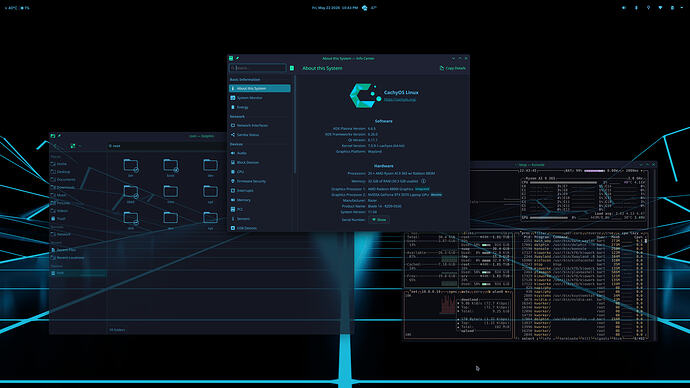The width and height of the screenshot is (690, 388).
Task: Select PCI in the Devices list
Action: pyautogui.click(x=260, y=209)
